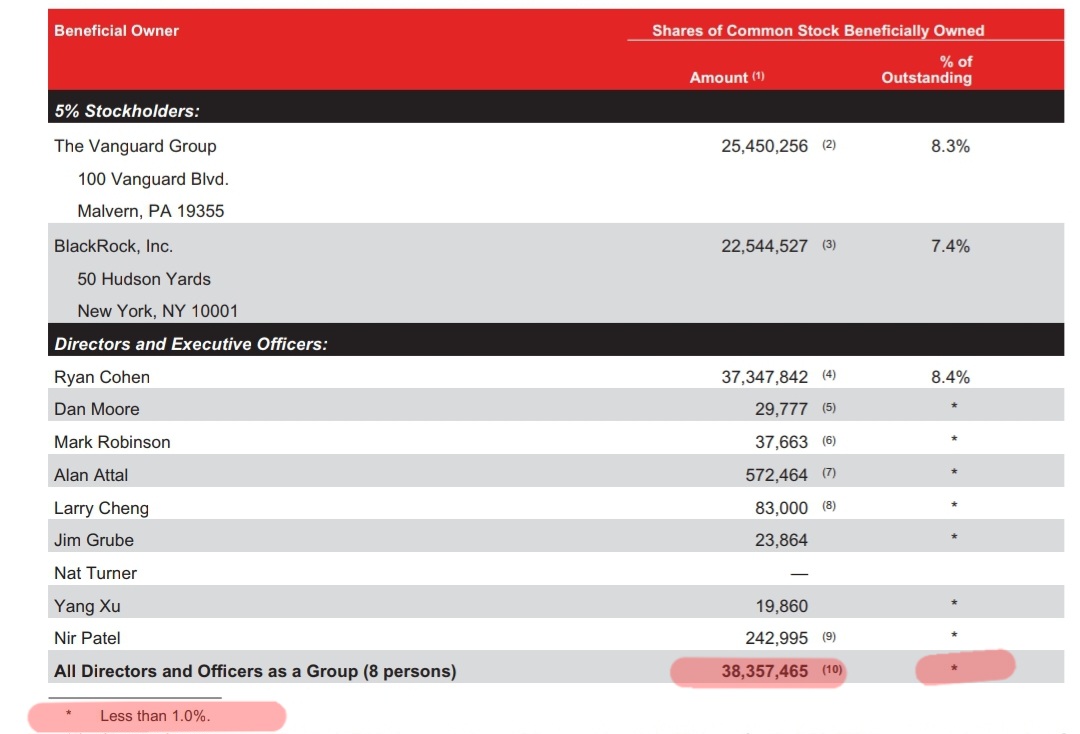Click the 'Mark Robinson' row name
Screen dimensions: 1080x734
click(112, 442)
